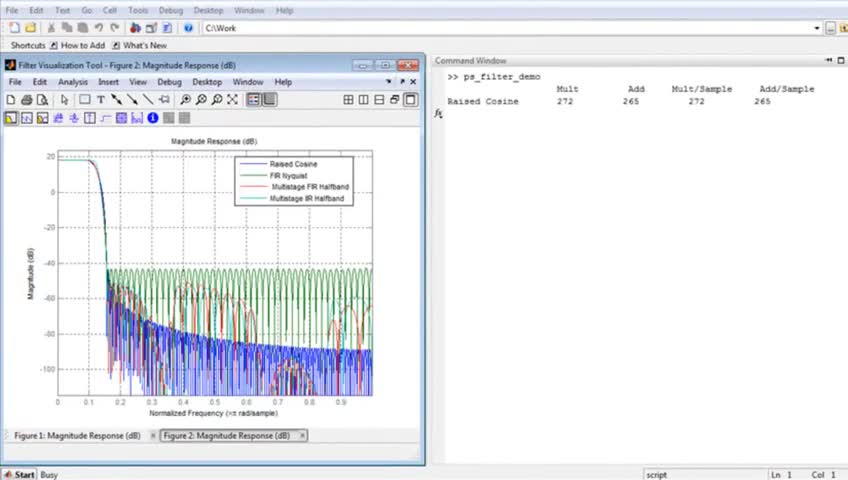This screenshot has height=480, width=848.
Task: Close Figure 1 tab with its x
Action: (x=153, y=435)
